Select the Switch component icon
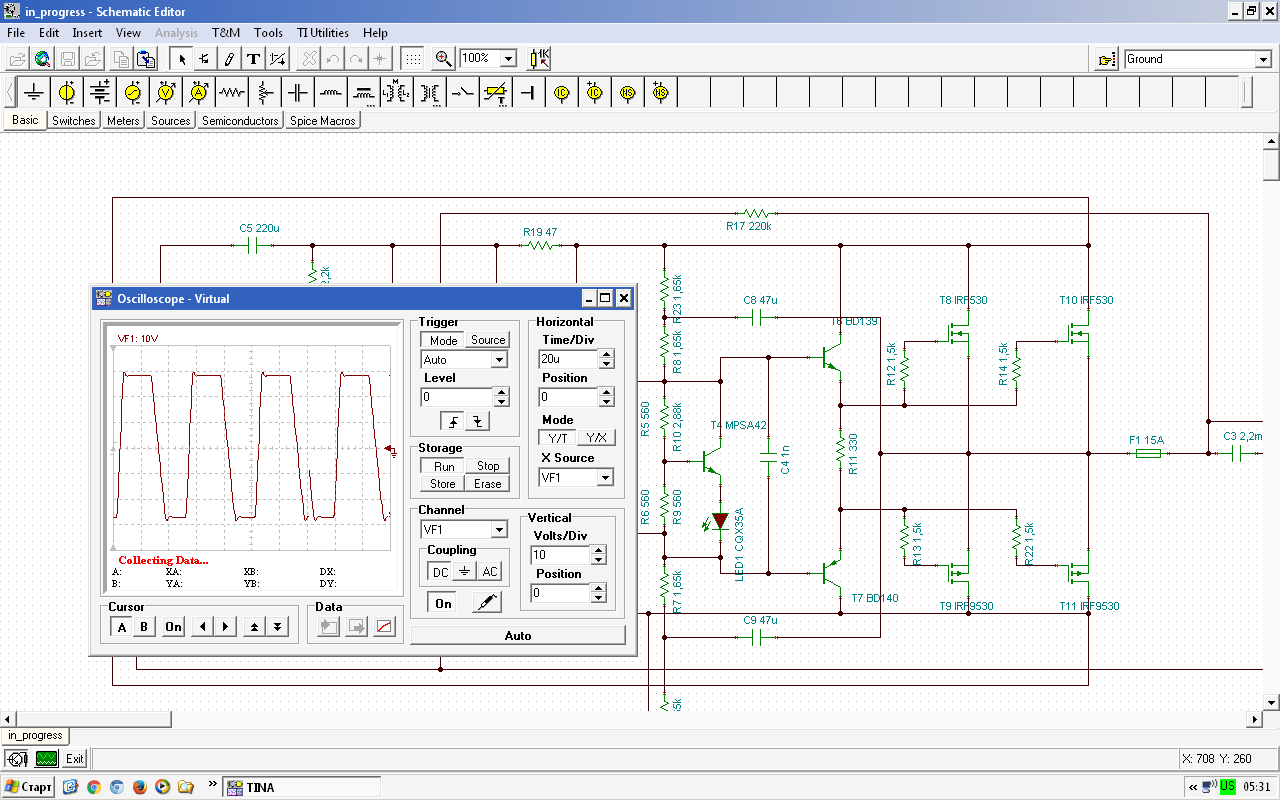1280x800 pixels. (x=463, y=92)
